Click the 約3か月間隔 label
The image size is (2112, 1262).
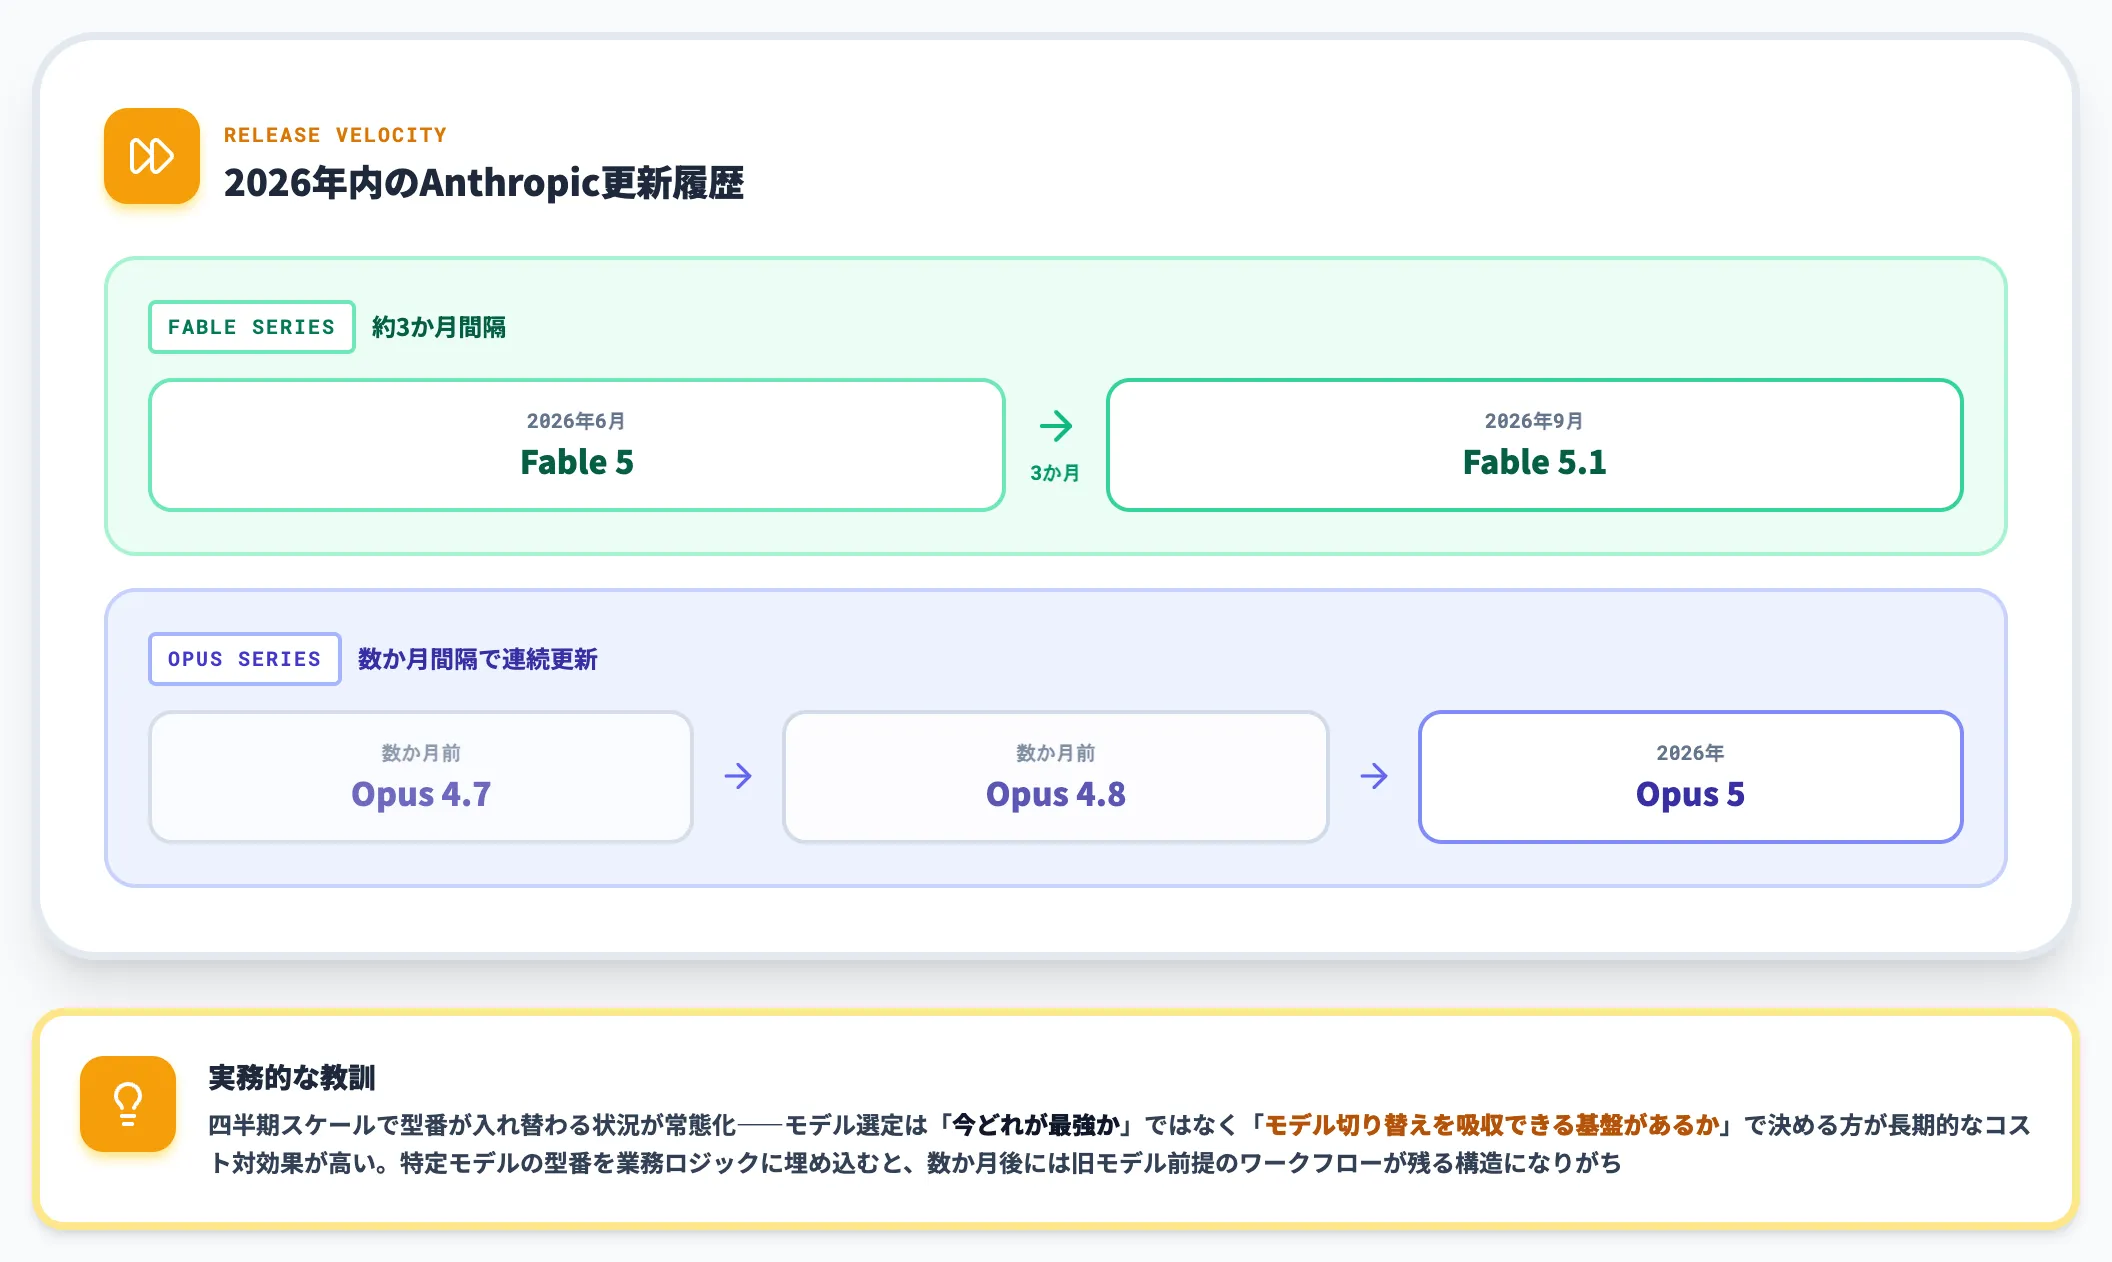[439, 327]
